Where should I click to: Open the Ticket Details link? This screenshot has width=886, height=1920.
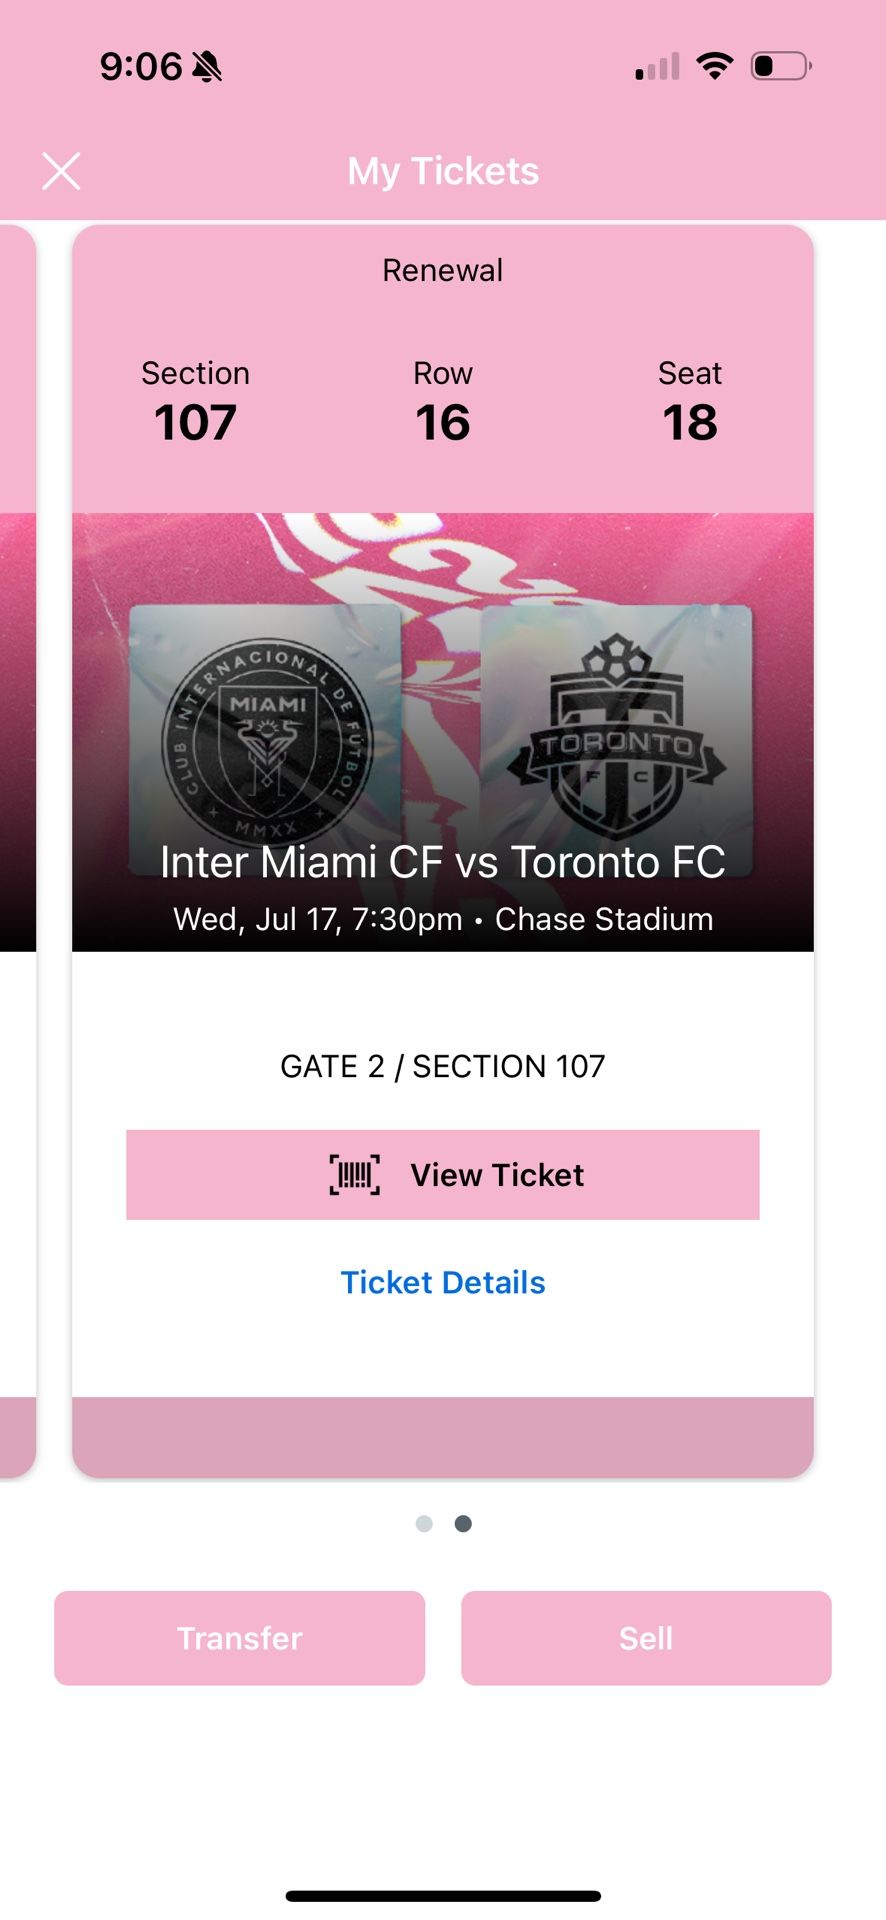click(443, 1283)
